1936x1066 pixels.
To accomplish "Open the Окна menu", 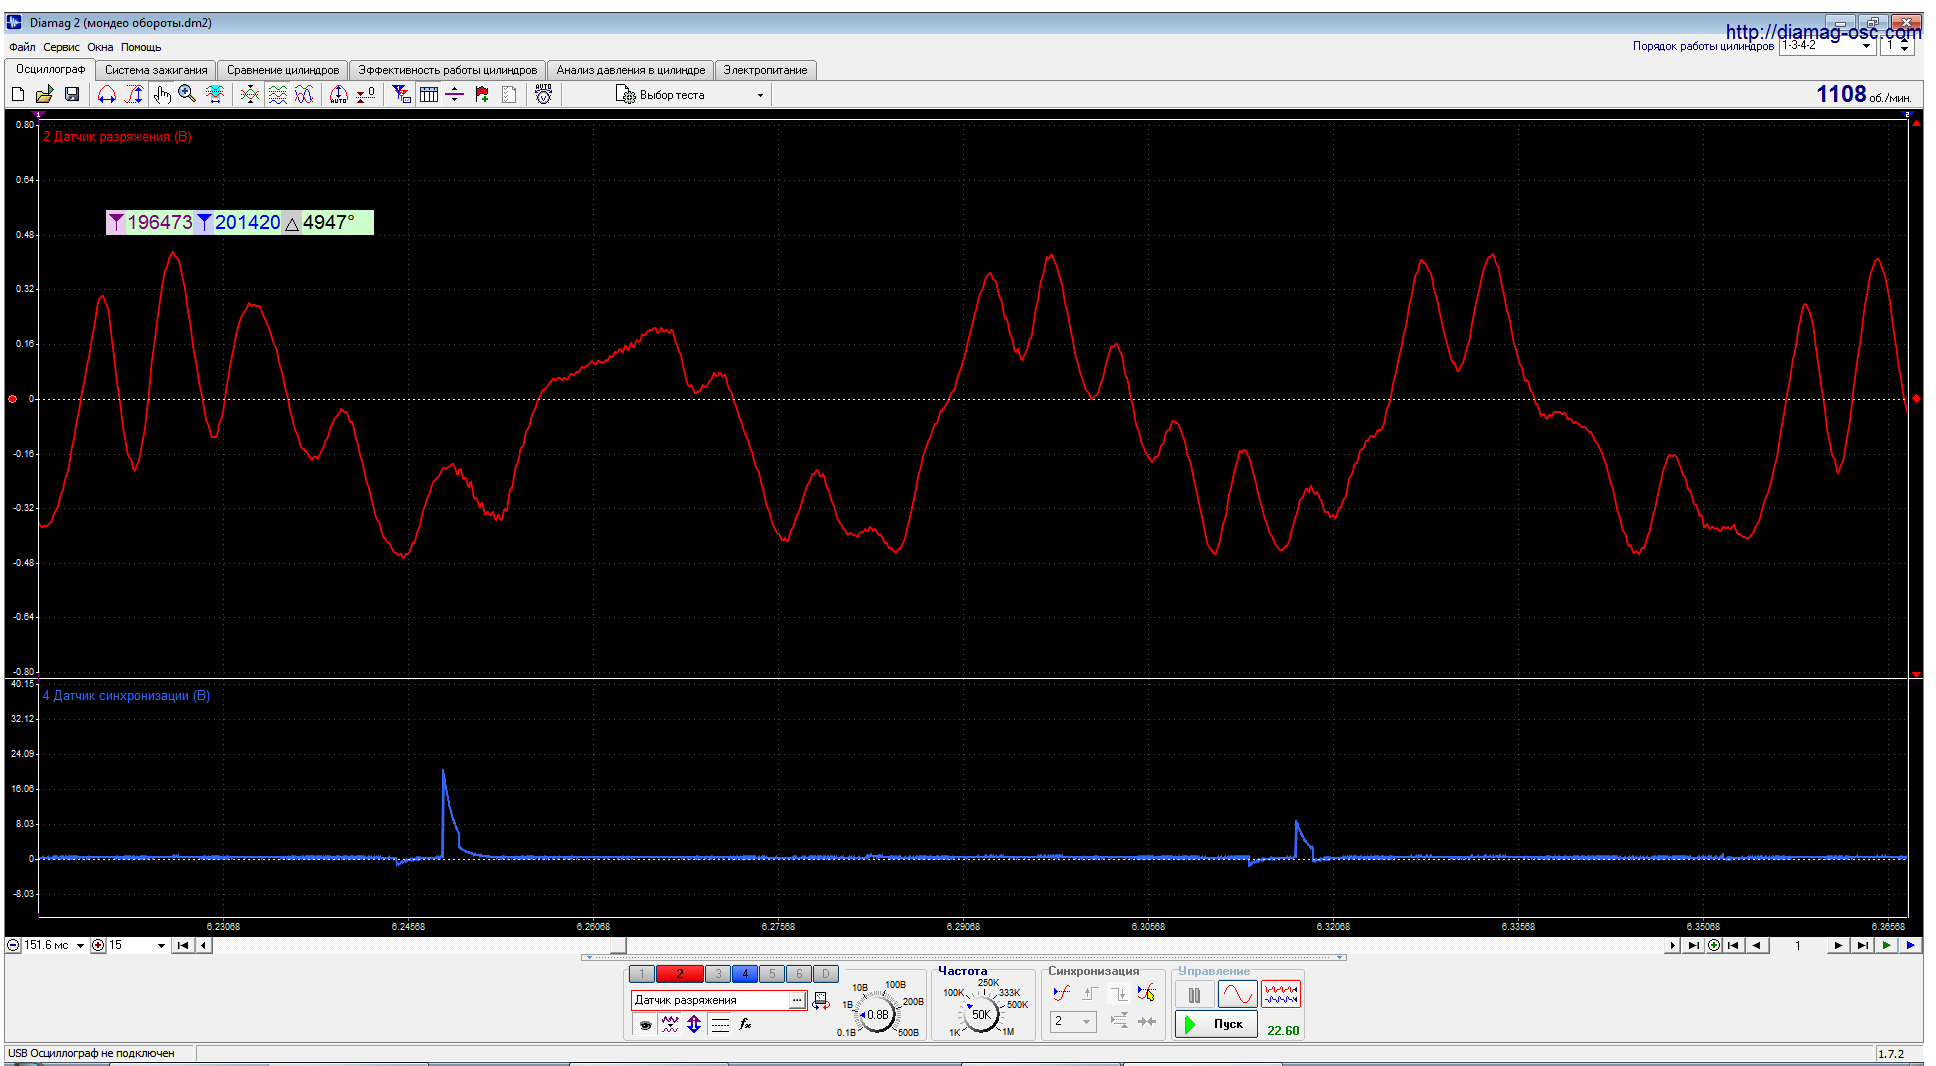I will [x=100, y=47].
